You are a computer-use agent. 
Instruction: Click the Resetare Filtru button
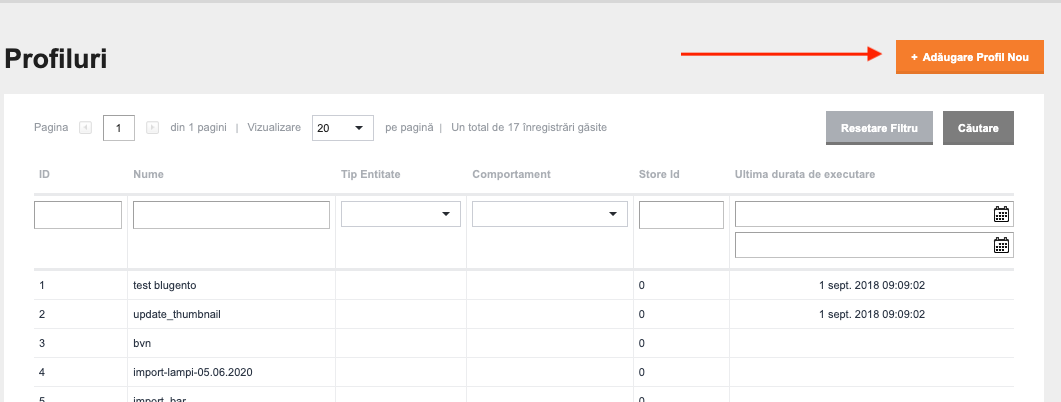tap(879, 128)
